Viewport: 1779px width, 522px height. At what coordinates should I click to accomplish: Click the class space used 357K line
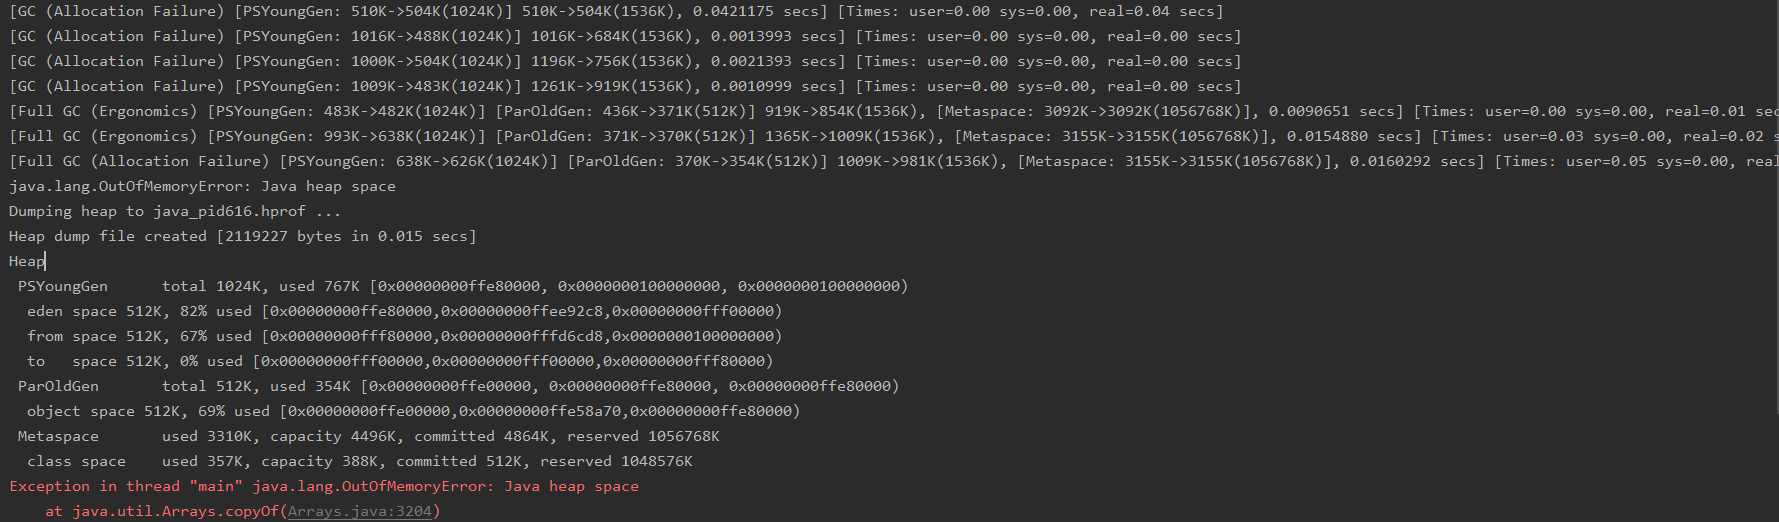(360, 461)
